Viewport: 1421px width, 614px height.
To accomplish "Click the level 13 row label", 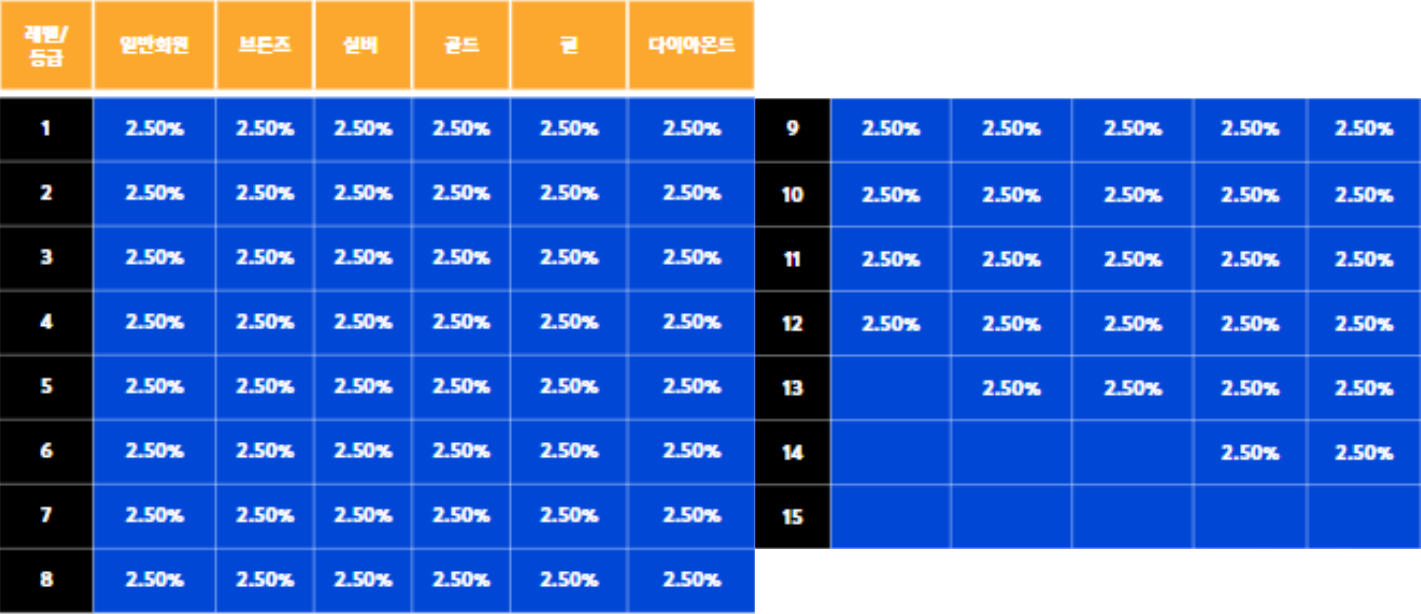I will pyautogui.click(x=793, y=388).
